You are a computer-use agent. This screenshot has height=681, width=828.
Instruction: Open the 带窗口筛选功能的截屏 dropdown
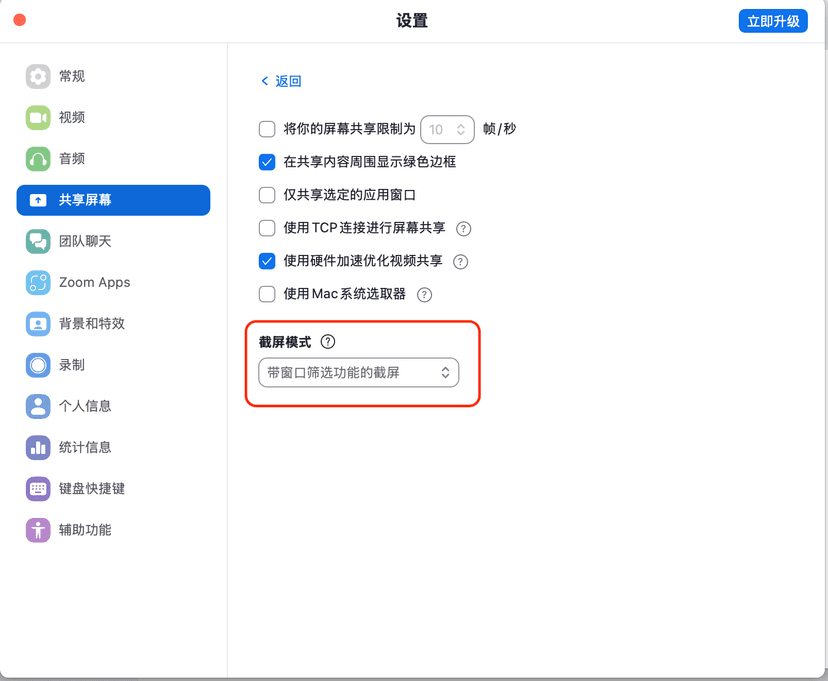359,373
